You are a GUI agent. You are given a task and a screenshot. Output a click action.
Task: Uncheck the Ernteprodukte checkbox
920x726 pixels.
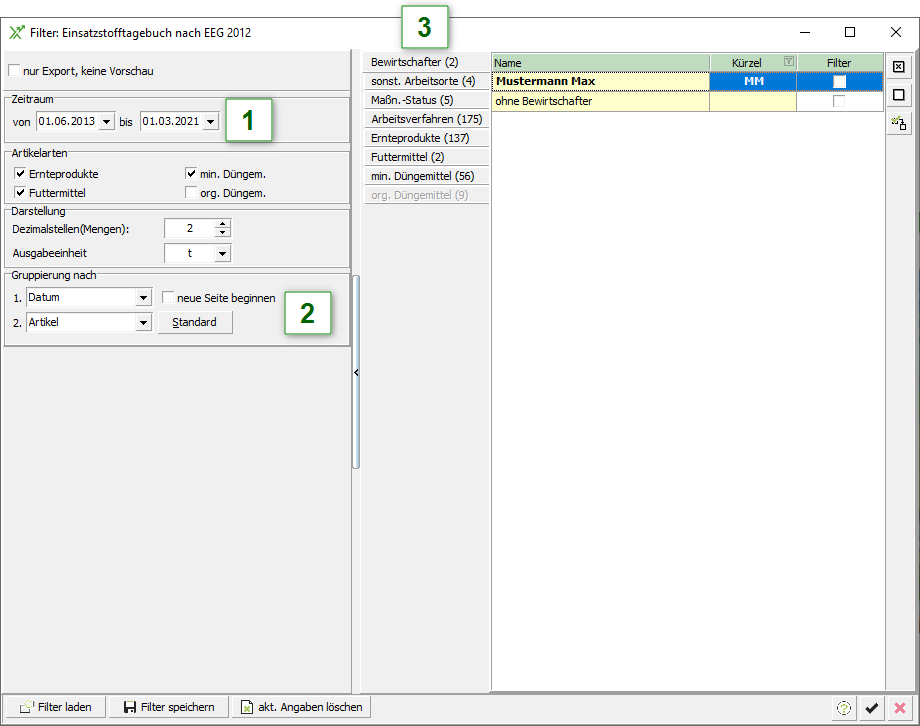tap(20, 174)
